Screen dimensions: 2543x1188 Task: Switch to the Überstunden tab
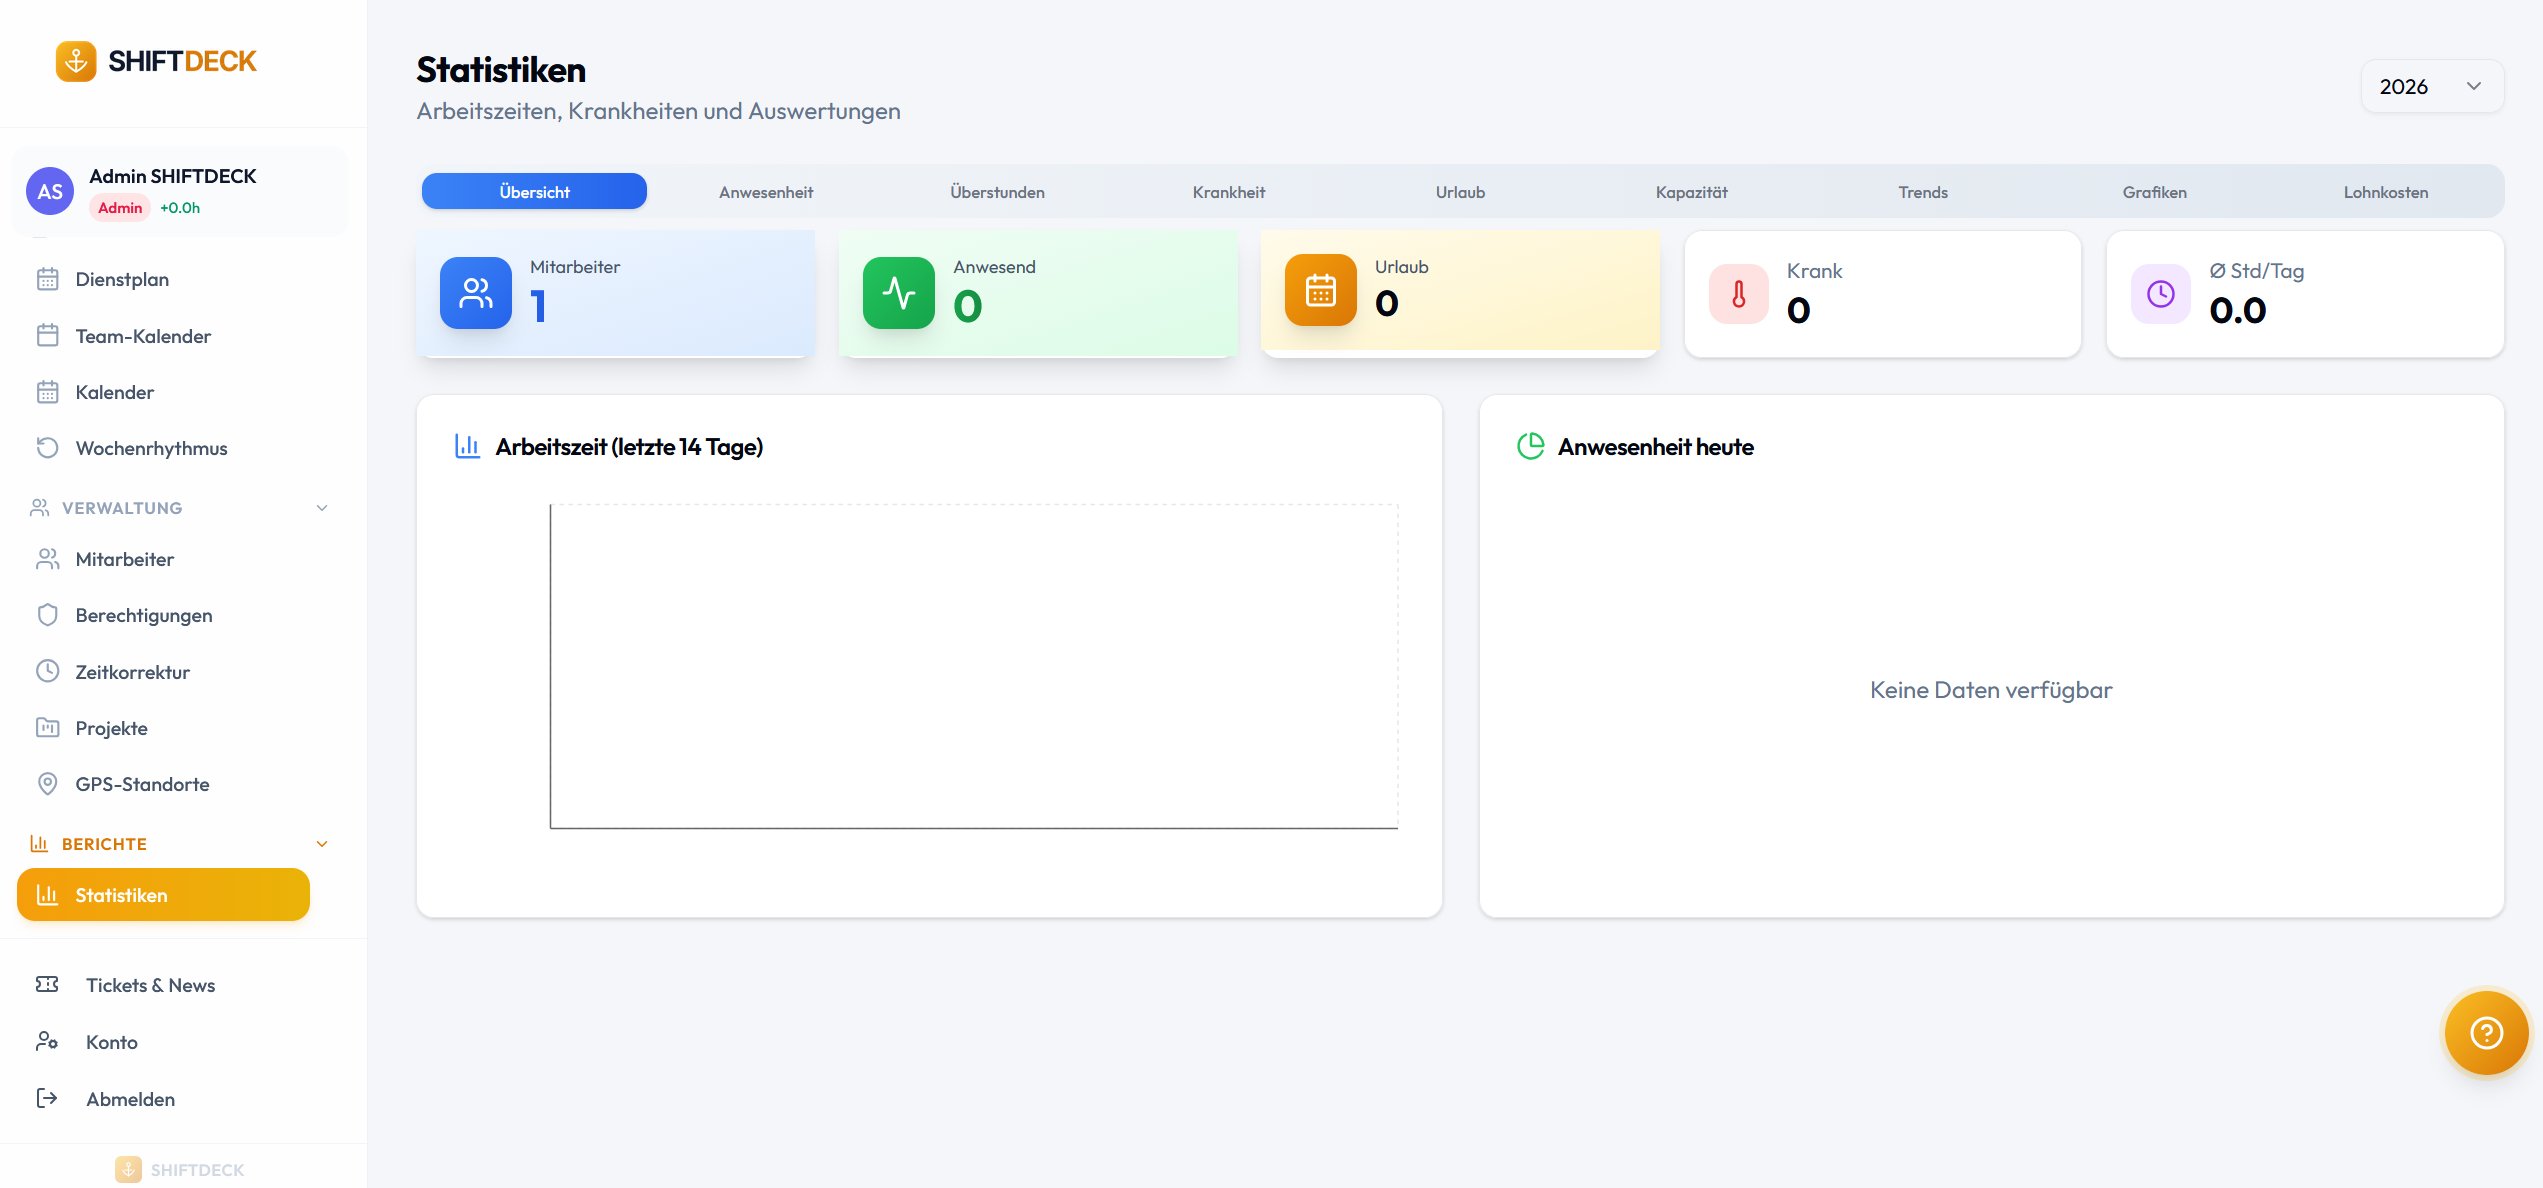997,192
